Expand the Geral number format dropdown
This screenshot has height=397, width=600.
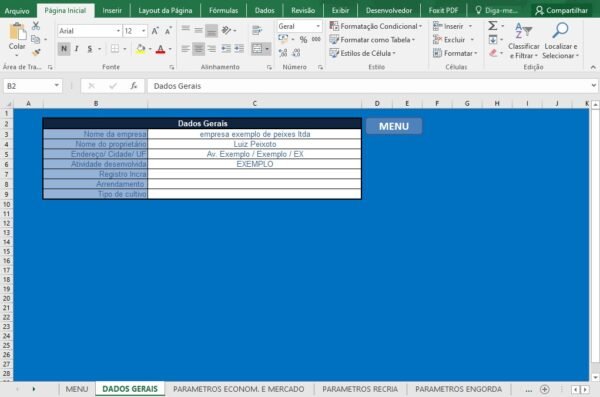318,26
